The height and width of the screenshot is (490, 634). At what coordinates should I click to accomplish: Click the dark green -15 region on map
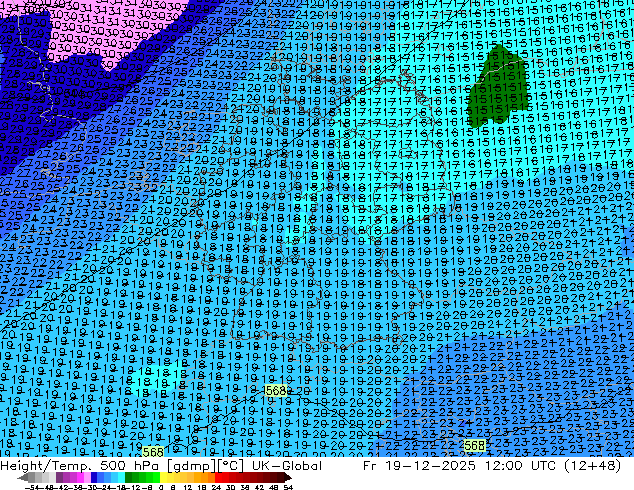pos(497,85)
